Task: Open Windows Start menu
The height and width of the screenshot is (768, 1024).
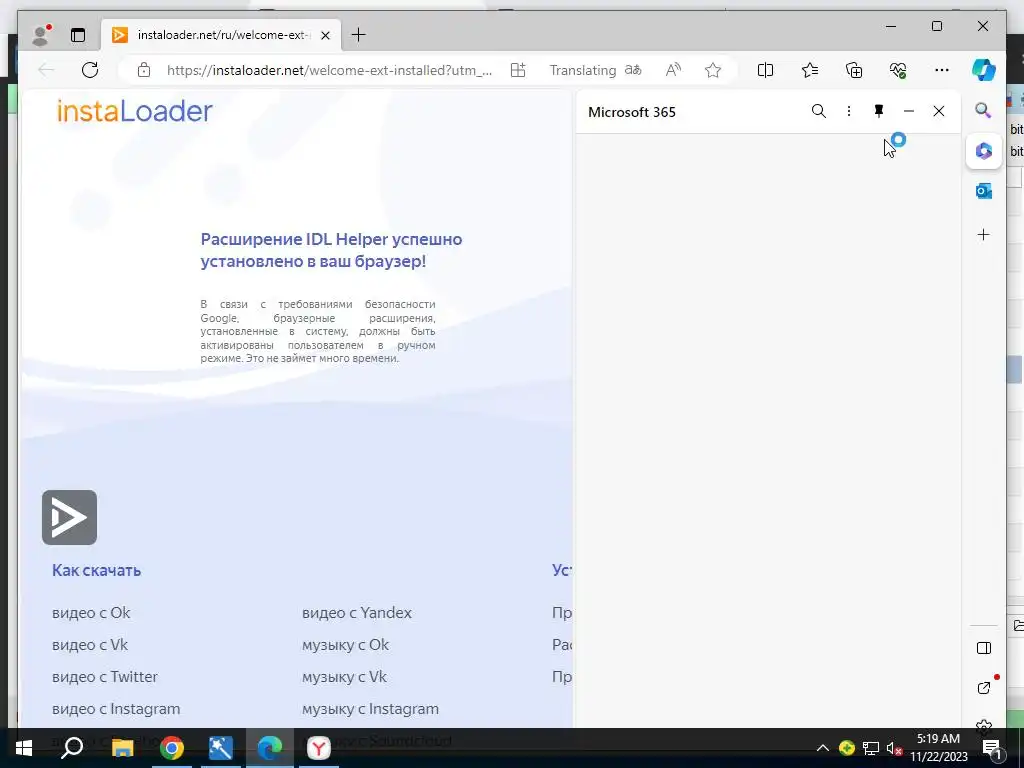Action: click(x=24, y=748)
